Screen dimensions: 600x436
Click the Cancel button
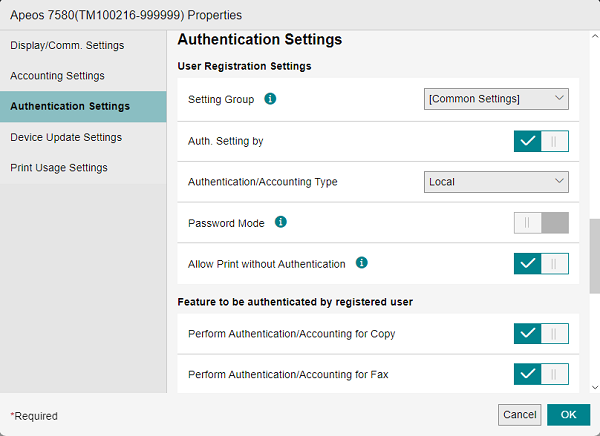(520, 415)
